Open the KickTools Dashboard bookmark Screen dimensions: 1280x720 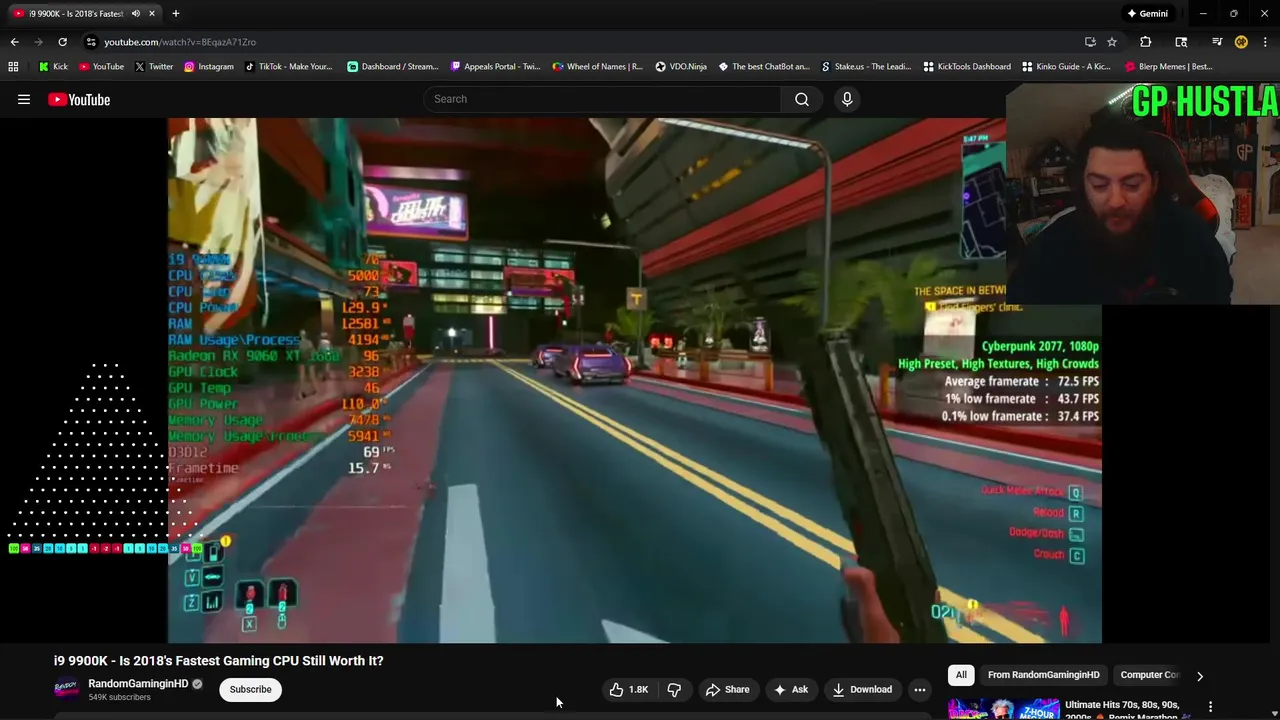click(x=967, y=67)
